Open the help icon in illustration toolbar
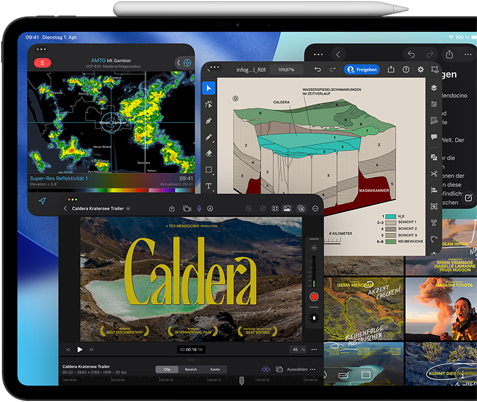The image size is (477, 402). coord(406,69)
